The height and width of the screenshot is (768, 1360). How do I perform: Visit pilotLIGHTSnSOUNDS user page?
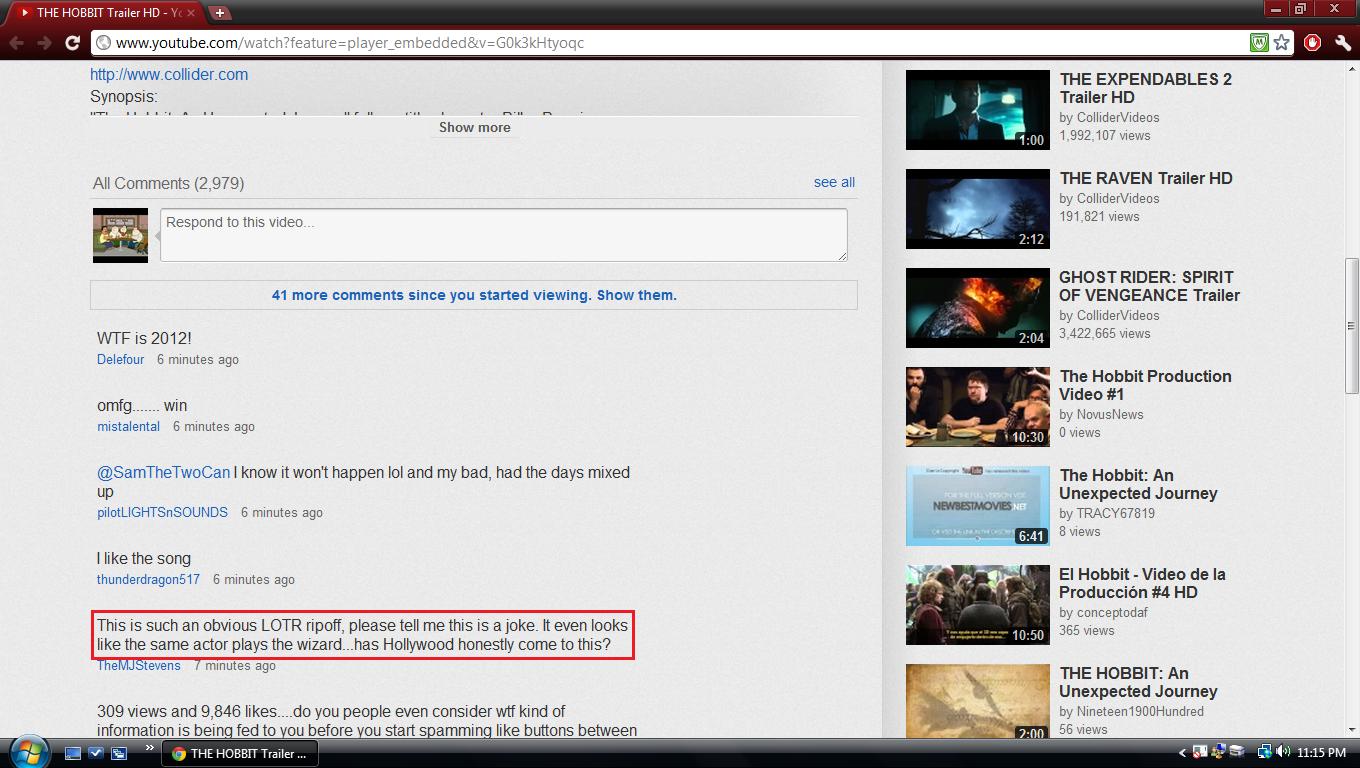(162, 512)
